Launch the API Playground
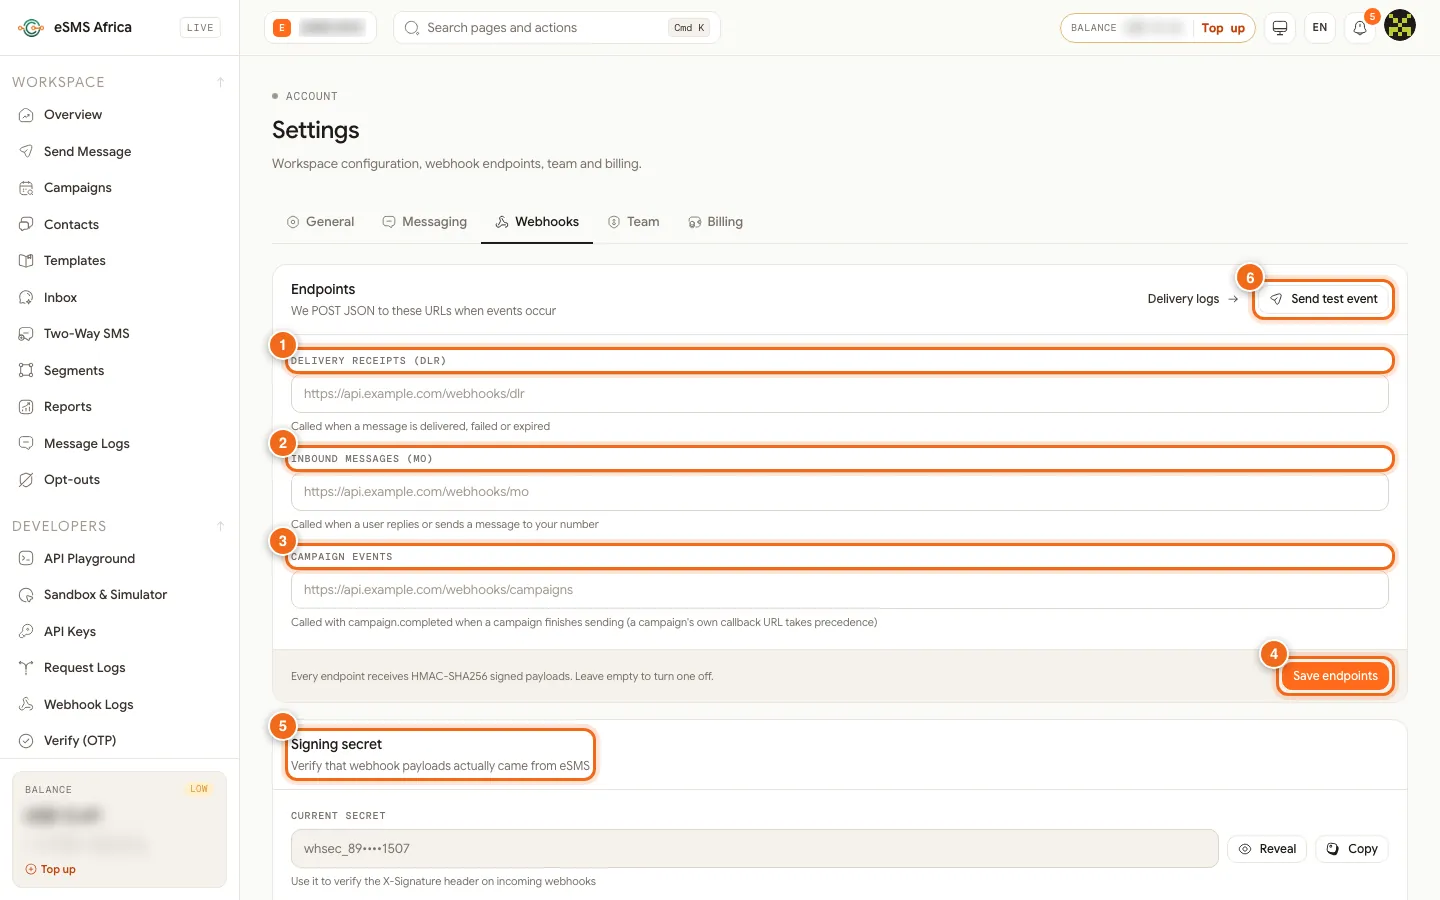Image resolution: width=1440 pixels, height=900 pixels. [x=119, y=558]
